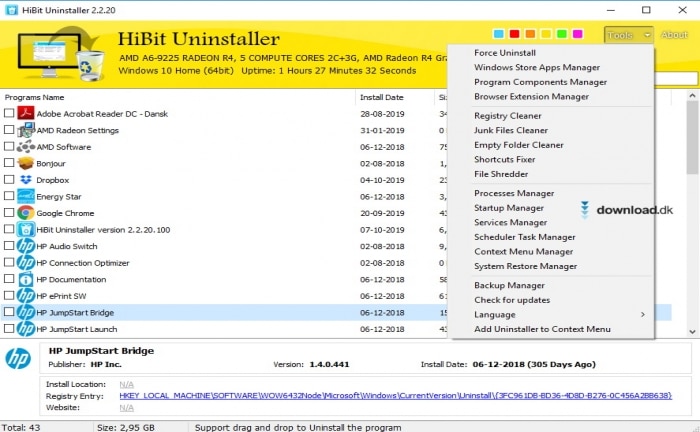The height and width of the screenshot is (432, 700).
Task: Sort by Programs Name column header
Action: [x=34, y=97]
